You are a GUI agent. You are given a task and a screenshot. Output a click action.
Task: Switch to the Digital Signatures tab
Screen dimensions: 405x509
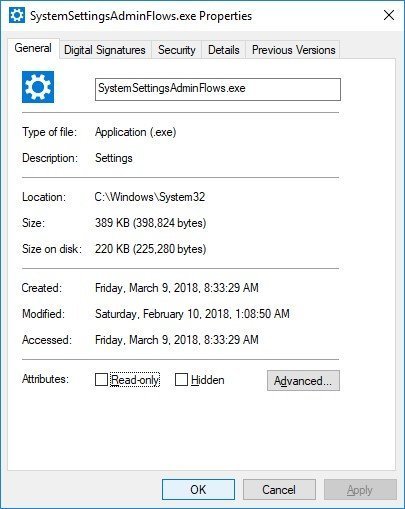click(x=105, y=50)
